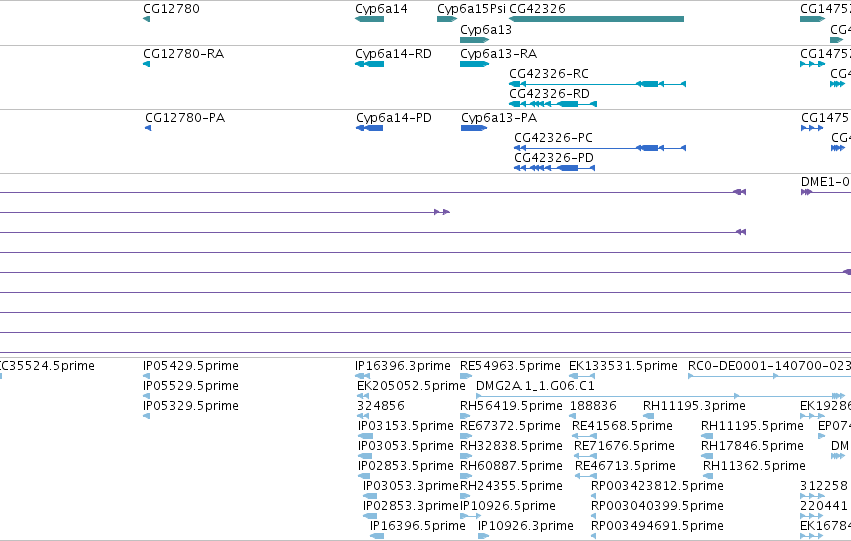The image size is (851, 541).
Task: Select the Cyp6a14 gene label
Action: pos(381,9)
